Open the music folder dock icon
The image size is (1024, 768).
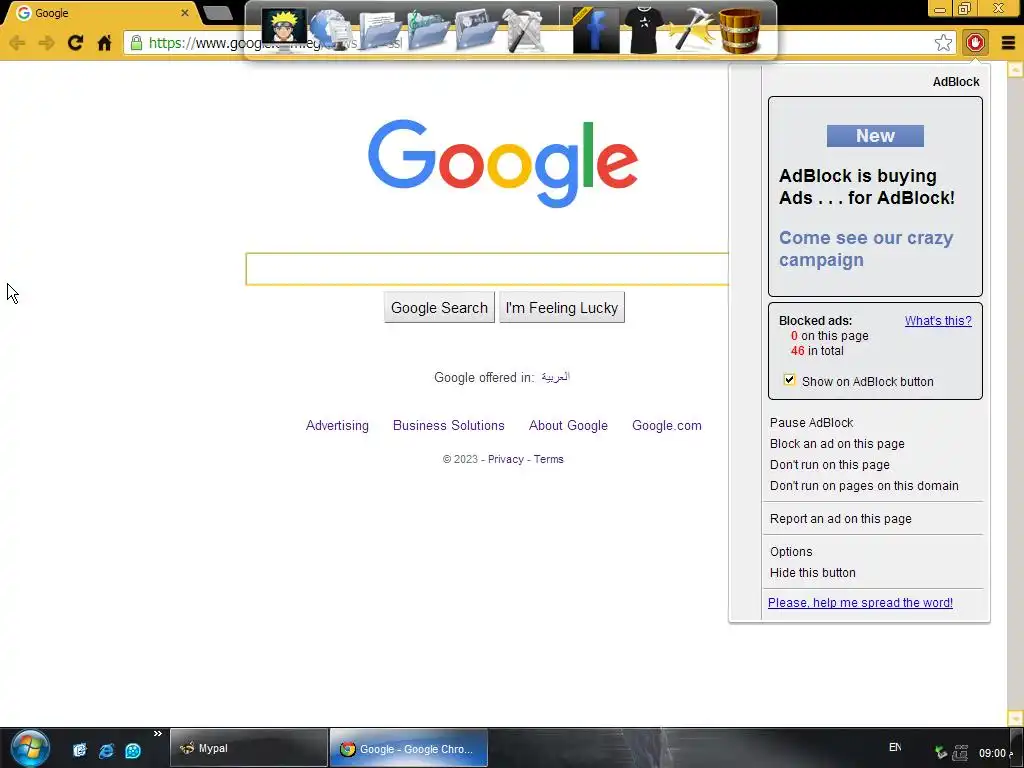(428, 29)
